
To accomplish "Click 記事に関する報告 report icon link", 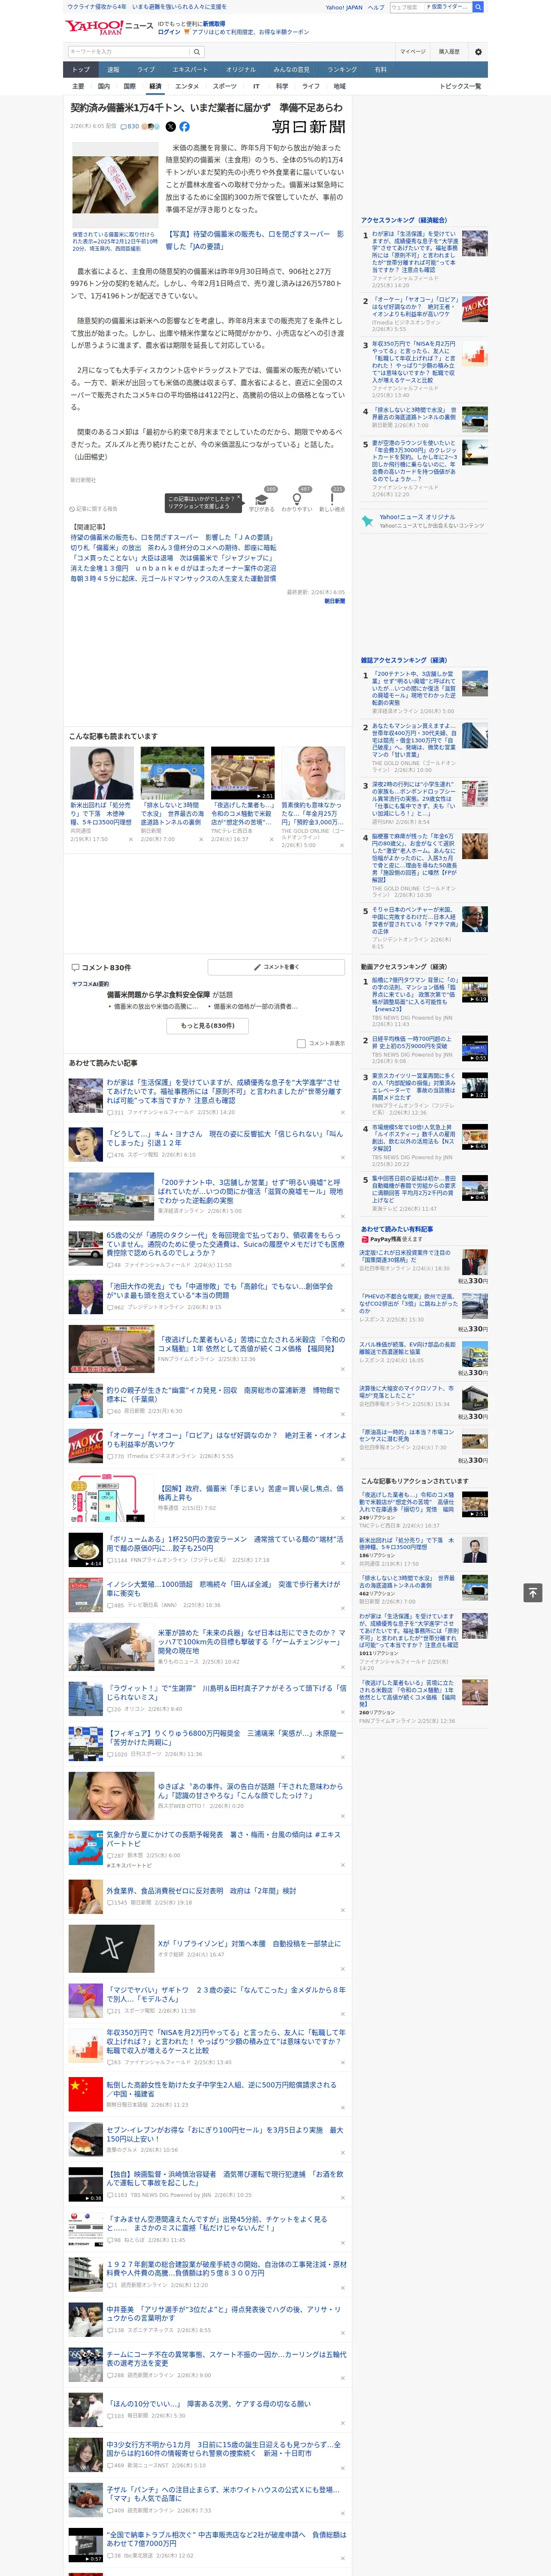I will [94, 509].
